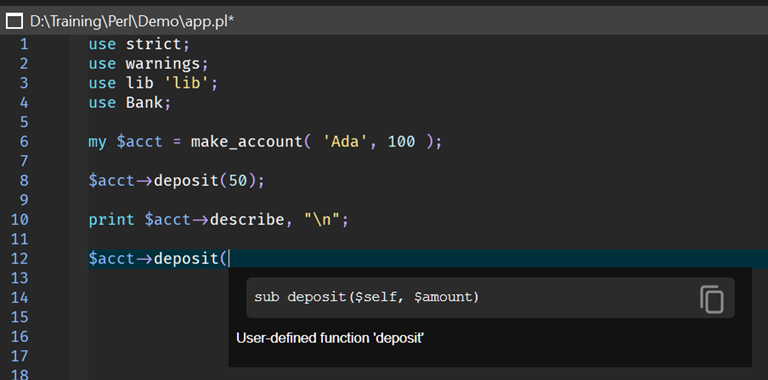768x380 pixels.
Task: Click the word 'warnings' on line 2
Action: (x=163, y=64)
